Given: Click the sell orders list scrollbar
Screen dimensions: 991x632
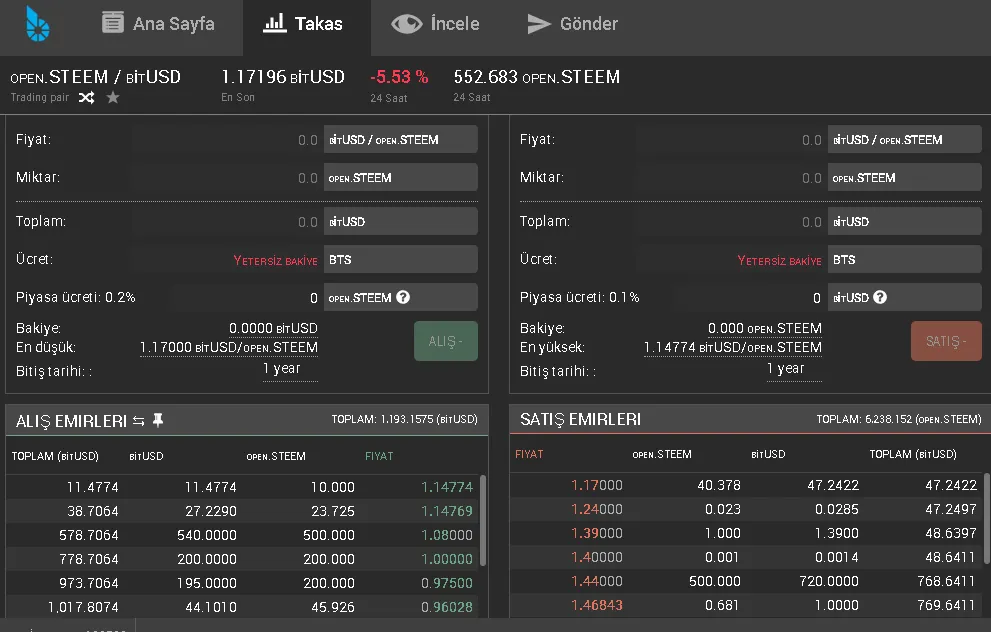Looking at the screenshot, I should click(x=987, y=518).
